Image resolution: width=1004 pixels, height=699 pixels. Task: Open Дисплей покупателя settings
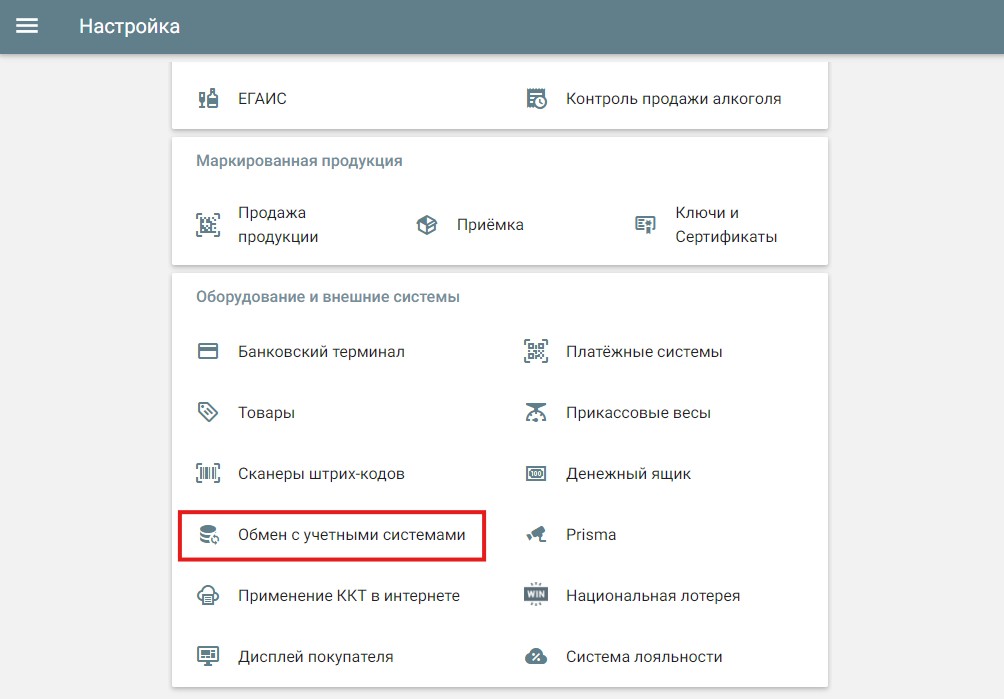(315, 657)
